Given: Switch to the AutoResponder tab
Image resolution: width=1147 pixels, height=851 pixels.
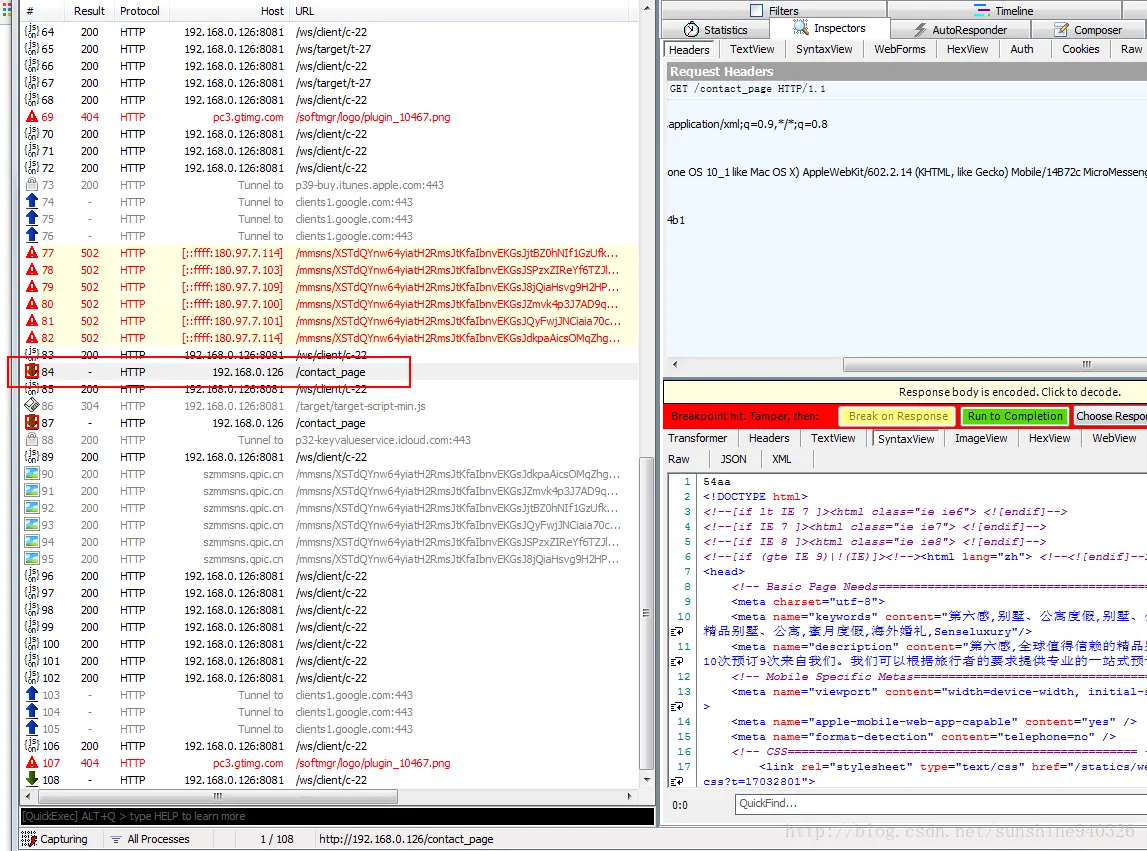Looking at the screenshot, I should tap(960, 30).
